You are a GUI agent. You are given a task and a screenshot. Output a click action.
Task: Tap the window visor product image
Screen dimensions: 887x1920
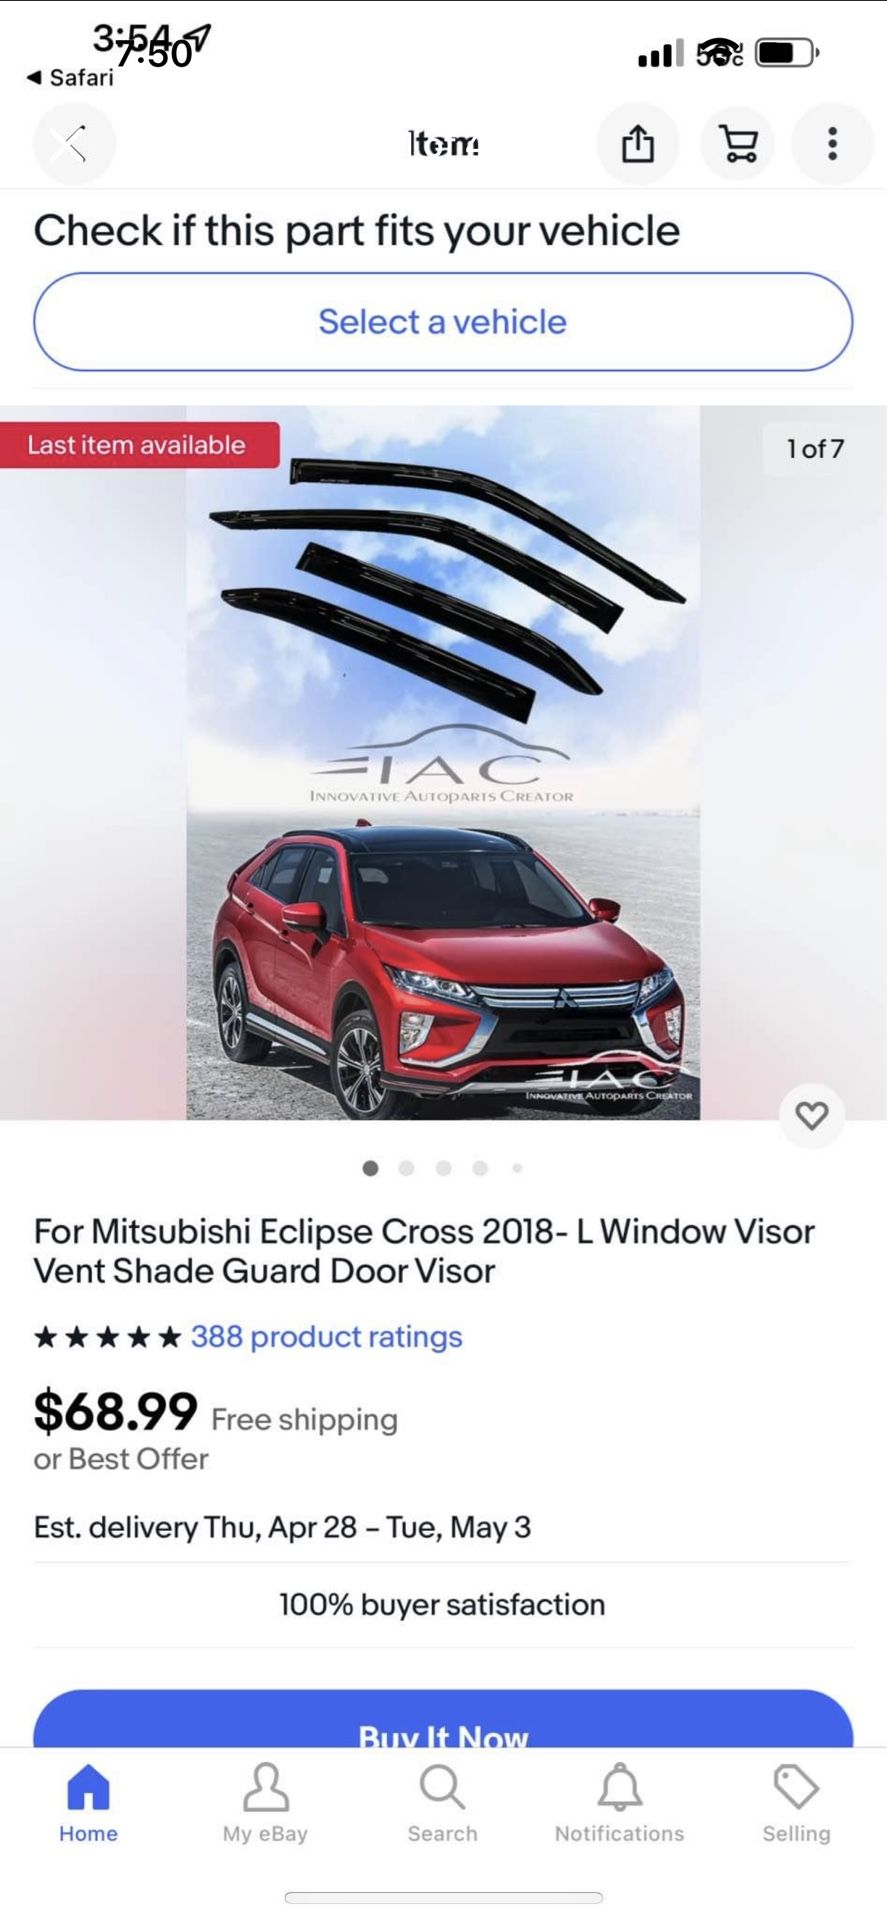click(x=443, y=762)
